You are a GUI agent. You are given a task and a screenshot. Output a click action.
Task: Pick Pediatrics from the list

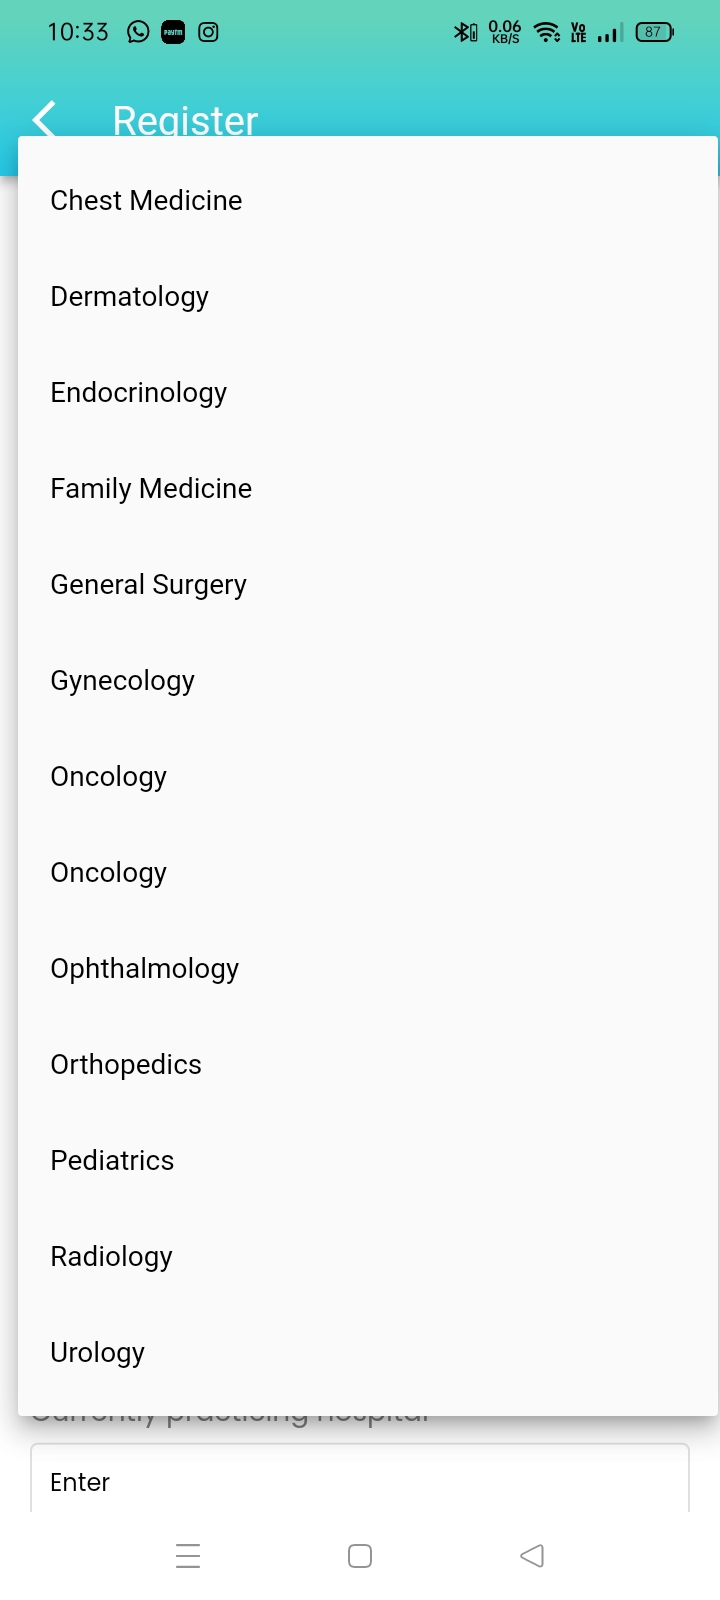pos(112,1160)
